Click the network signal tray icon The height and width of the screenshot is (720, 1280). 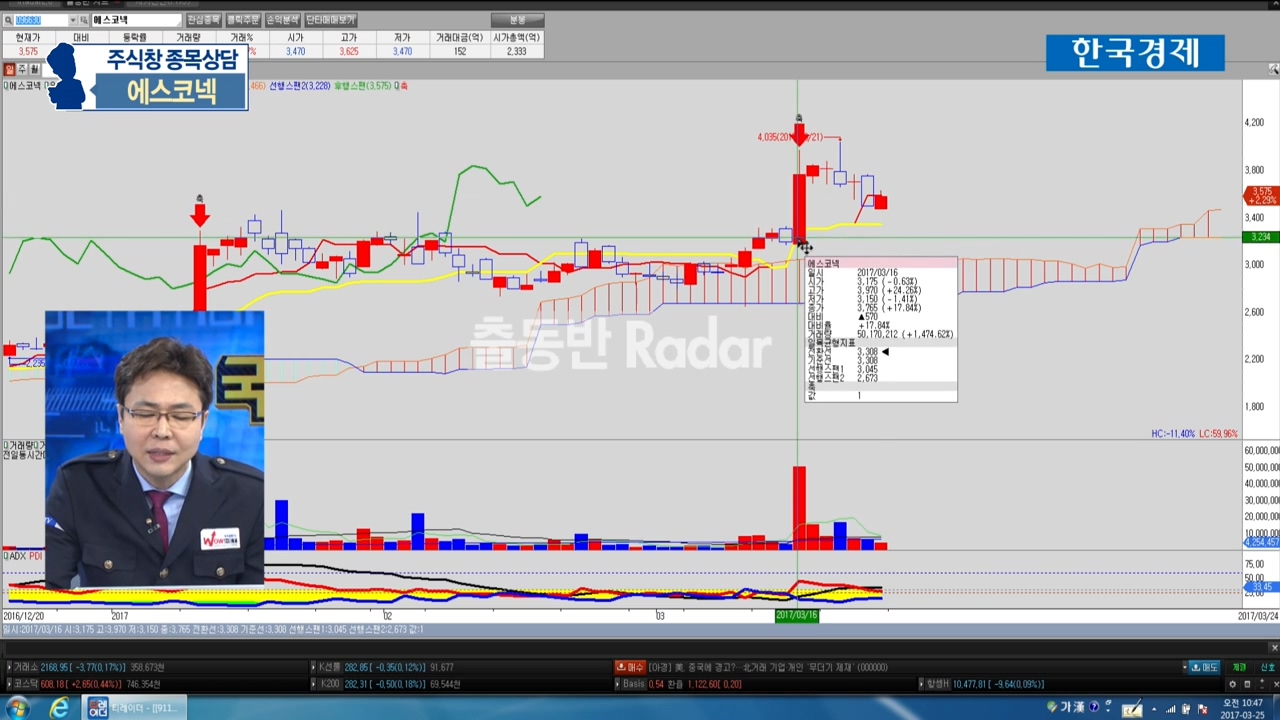[1172, 708]
